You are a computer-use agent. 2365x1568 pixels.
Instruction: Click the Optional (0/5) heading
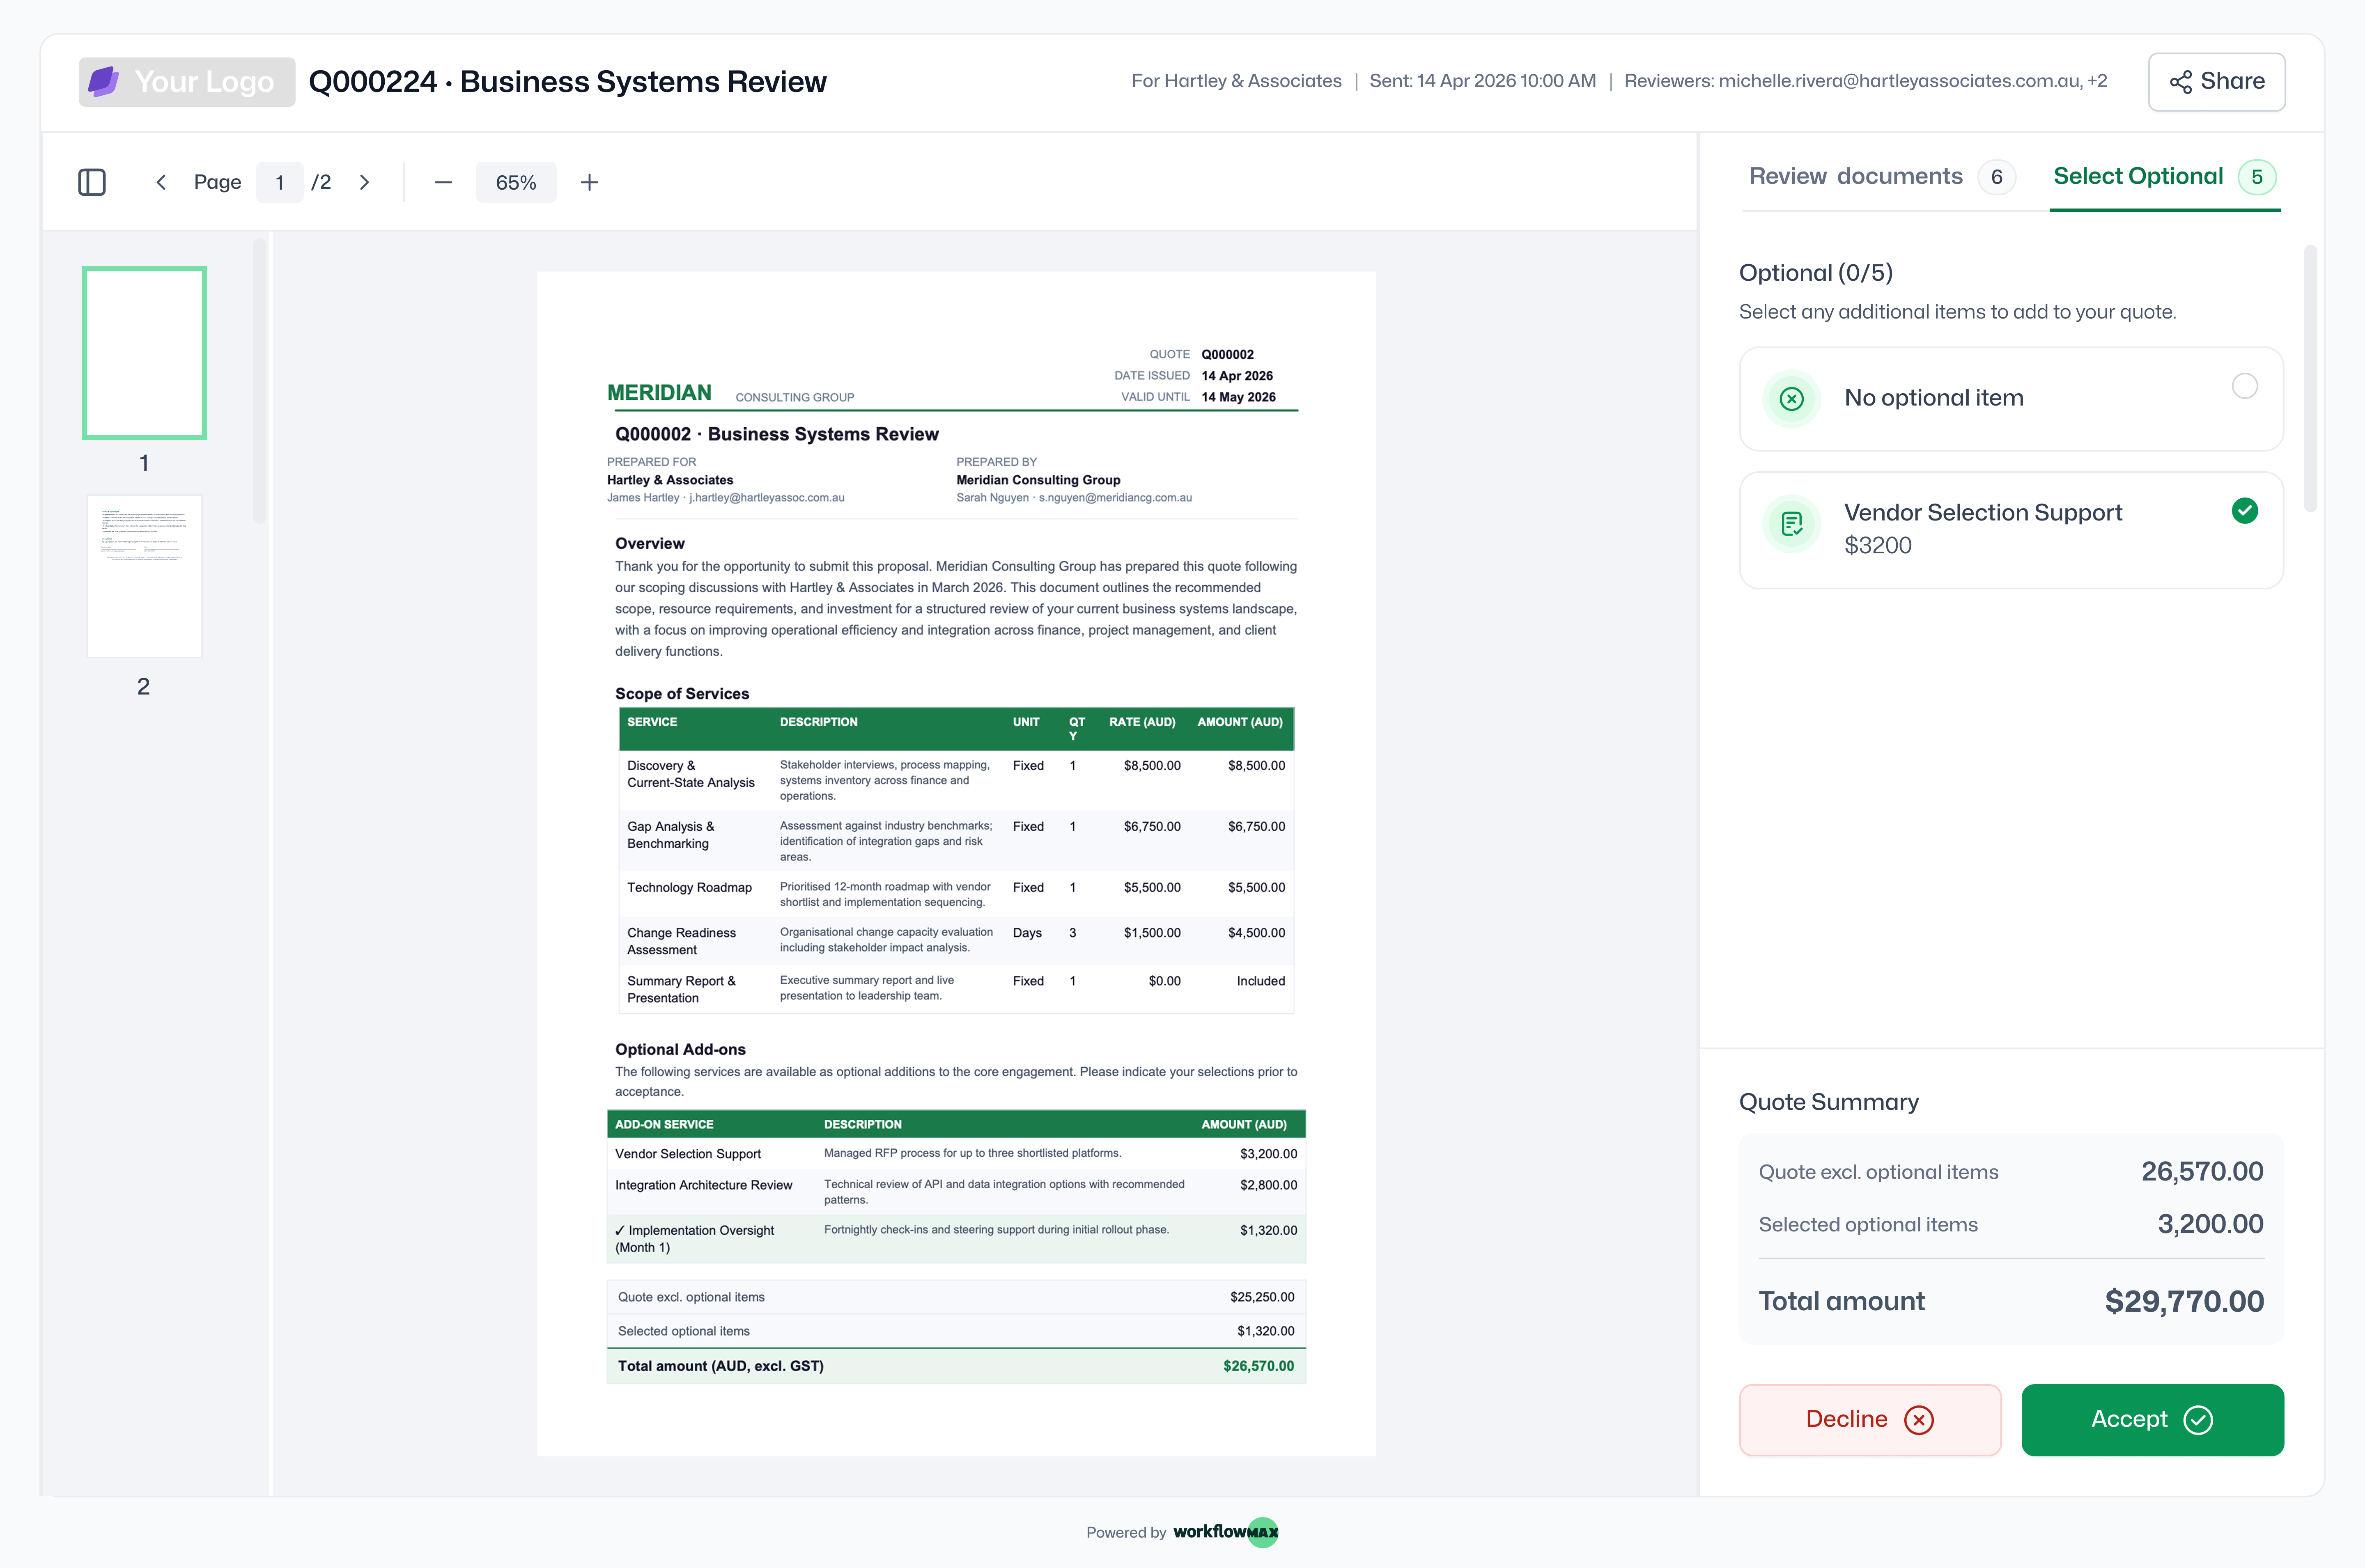(x=1816, y=273)
